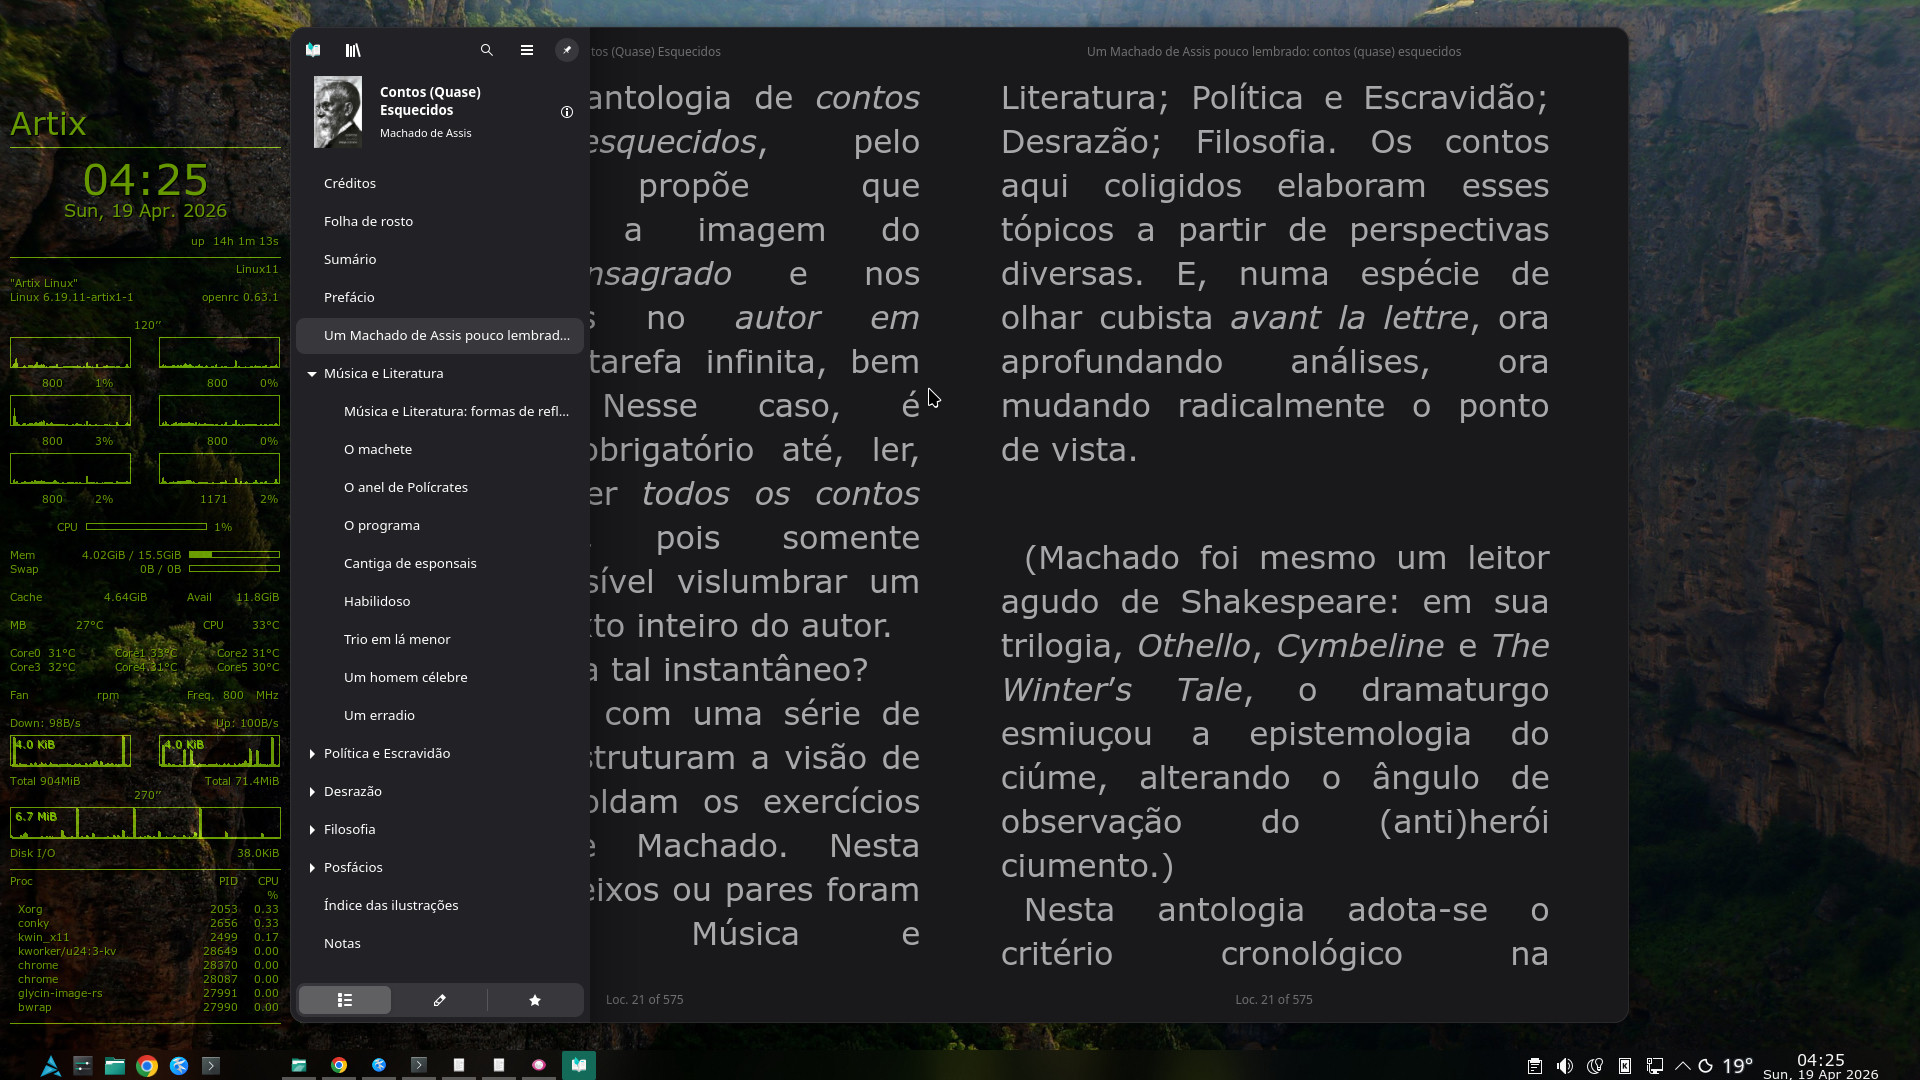The width and height of the screenshot is (1920, 1080).
Task: Expand the Posfácios section
Action: [312, 868]
